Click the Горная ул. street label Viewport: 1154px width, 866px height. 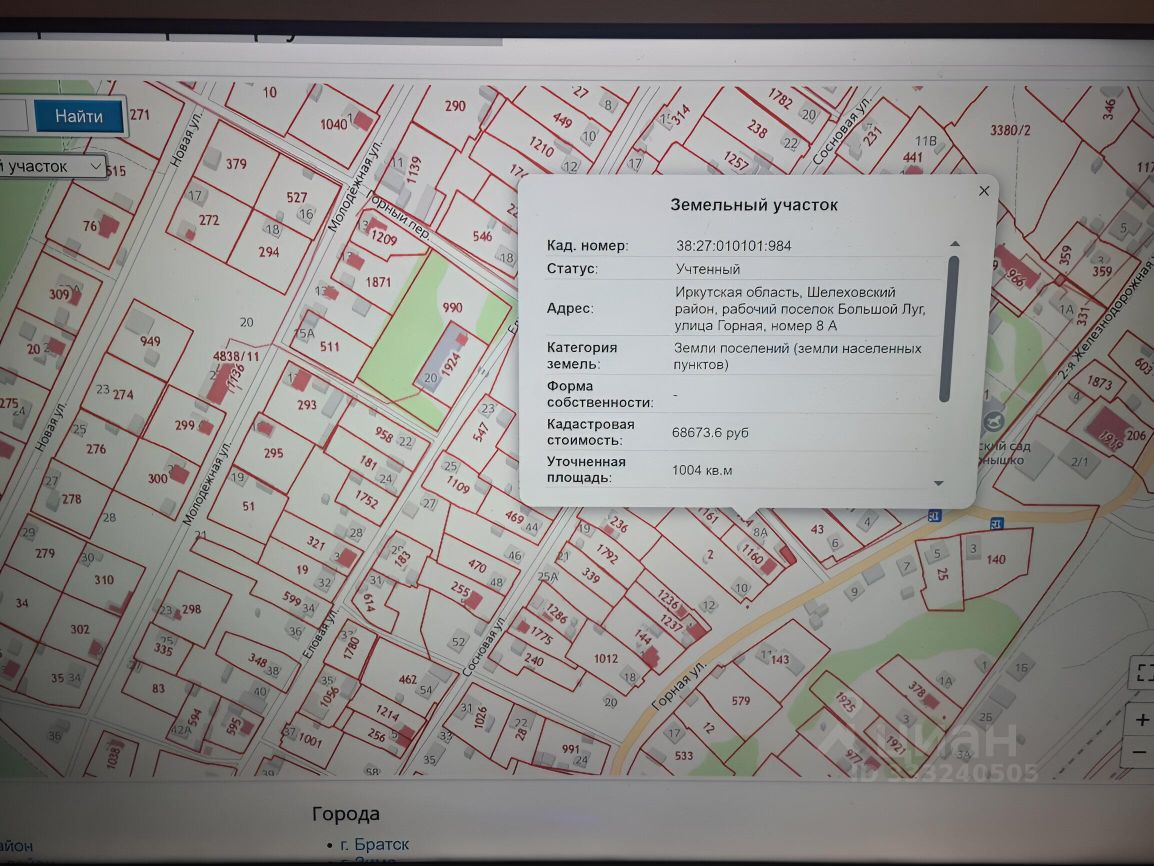coord(679,685)
